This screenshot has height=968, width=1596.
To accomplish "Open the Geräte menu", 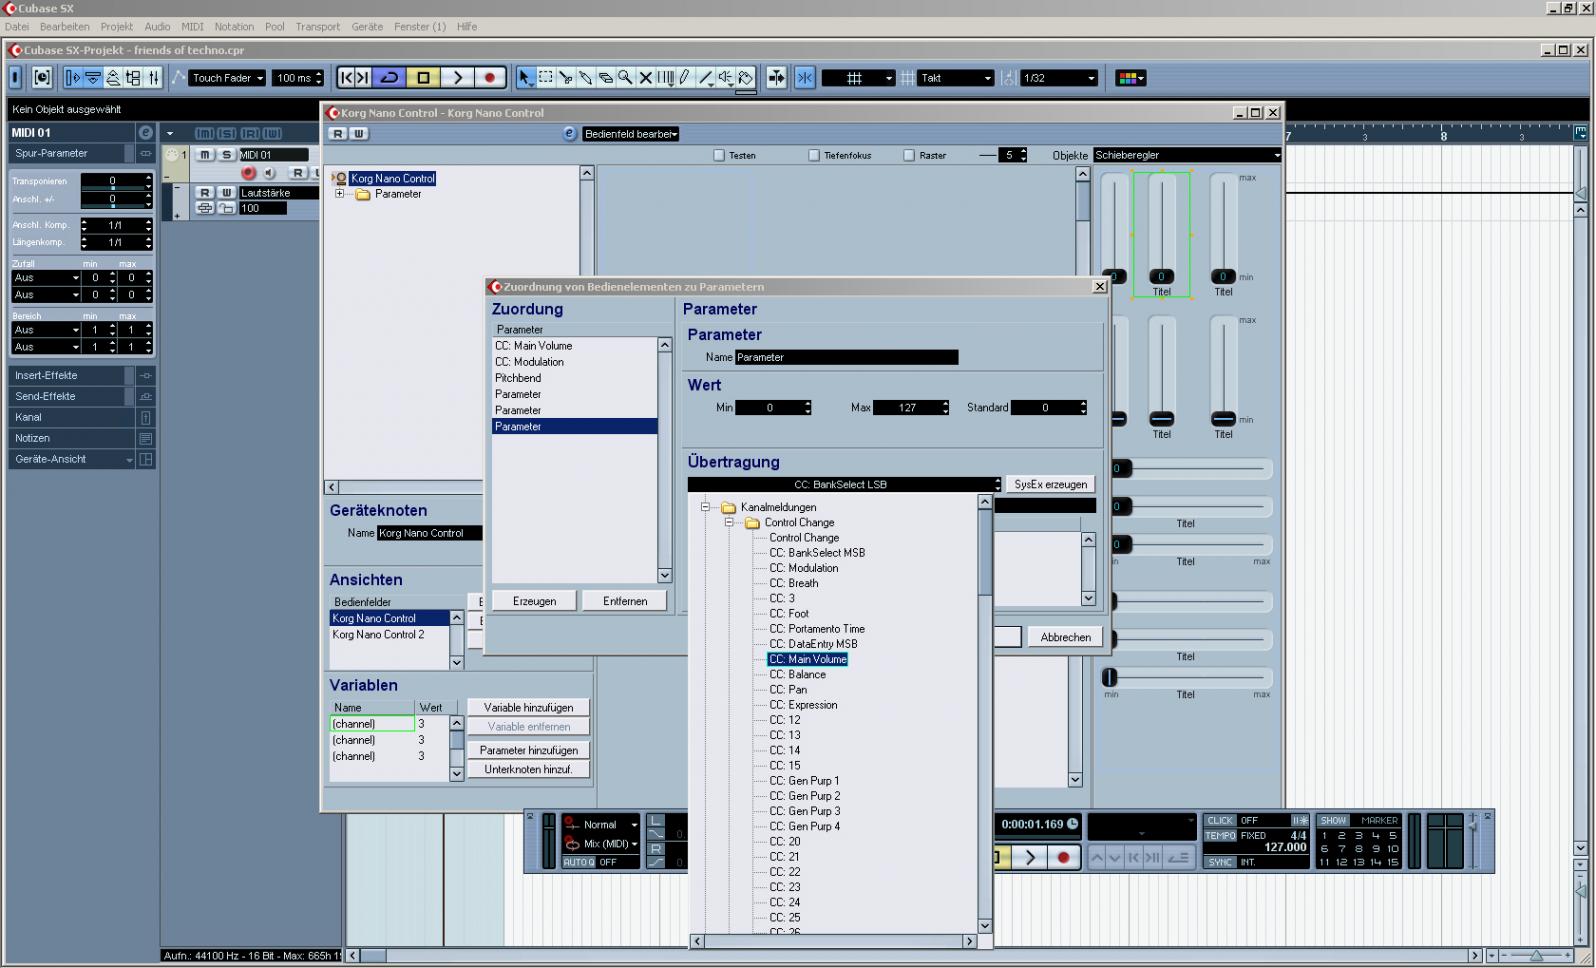I will click(367, 27).
